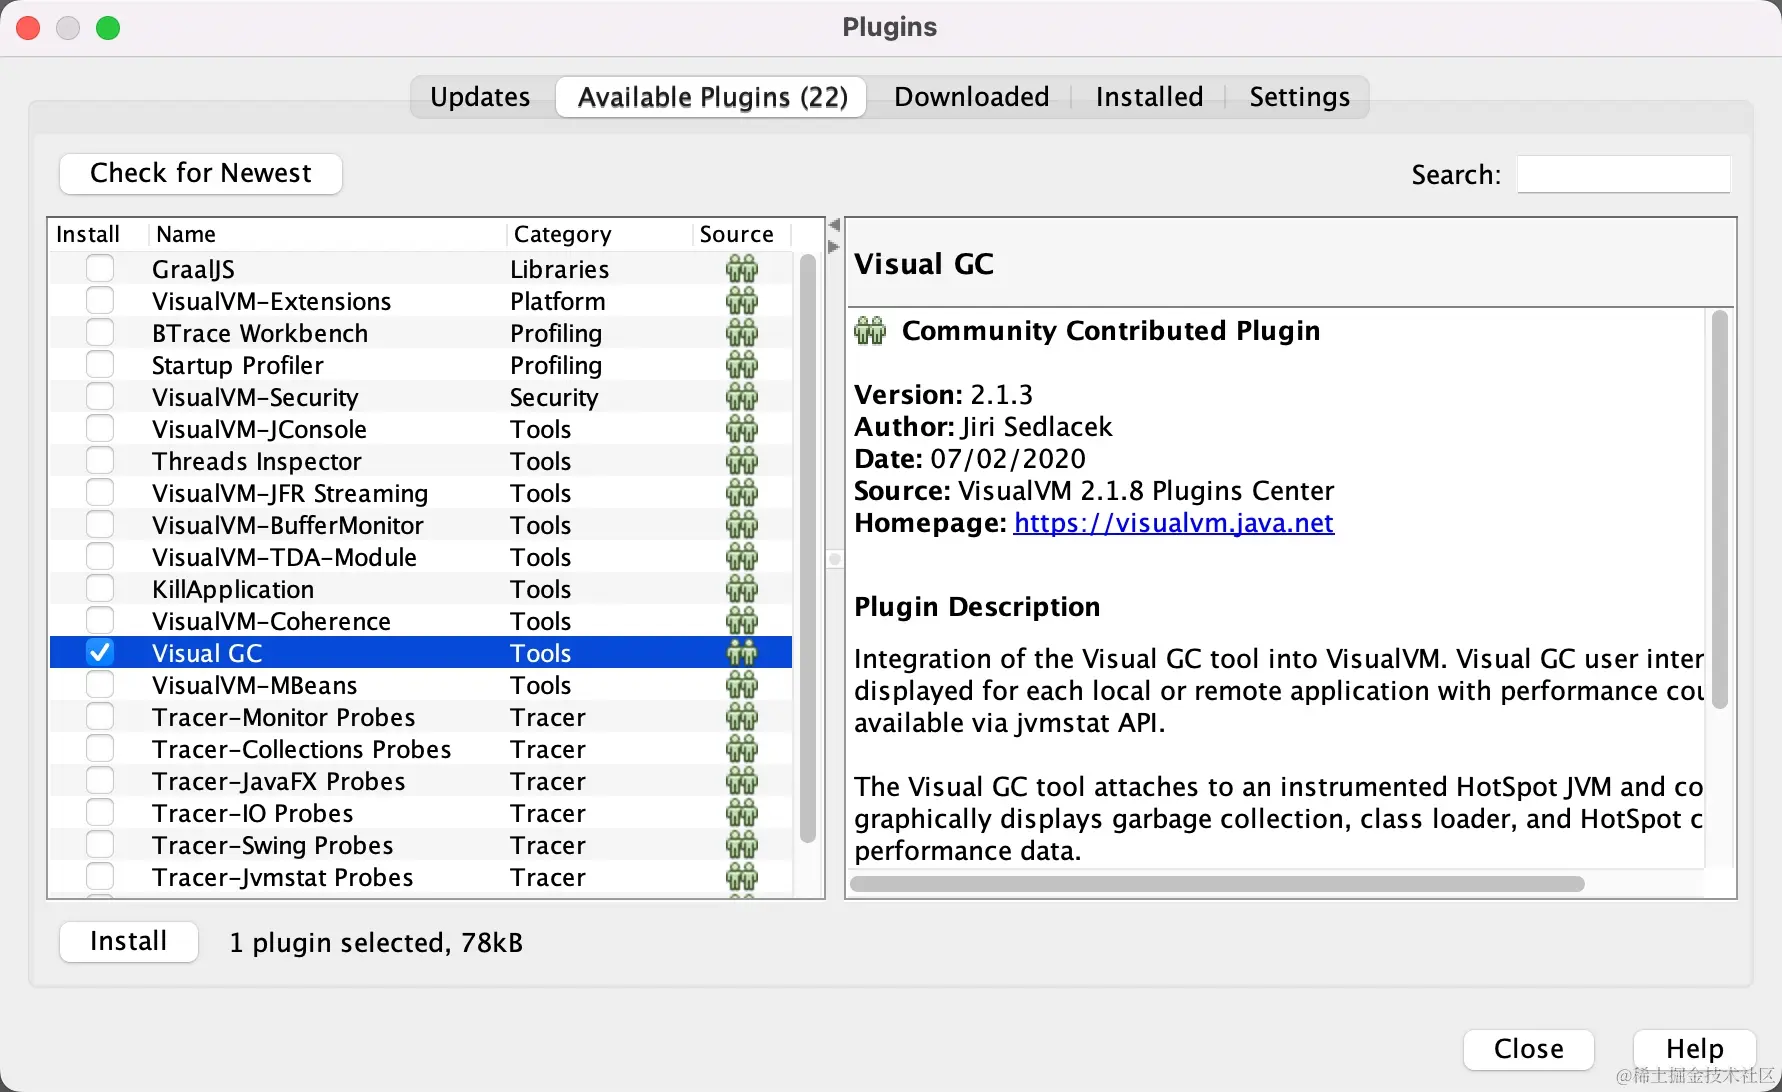Click the VisualVM-JFR Streaming source icon

[x=742, y=493]
